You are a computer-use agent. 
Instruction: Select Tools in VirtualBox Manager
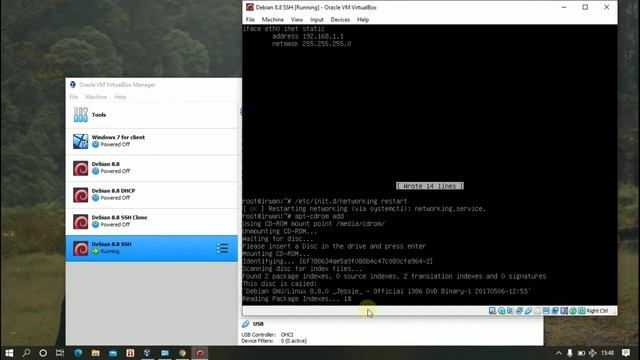pos(151,115)
